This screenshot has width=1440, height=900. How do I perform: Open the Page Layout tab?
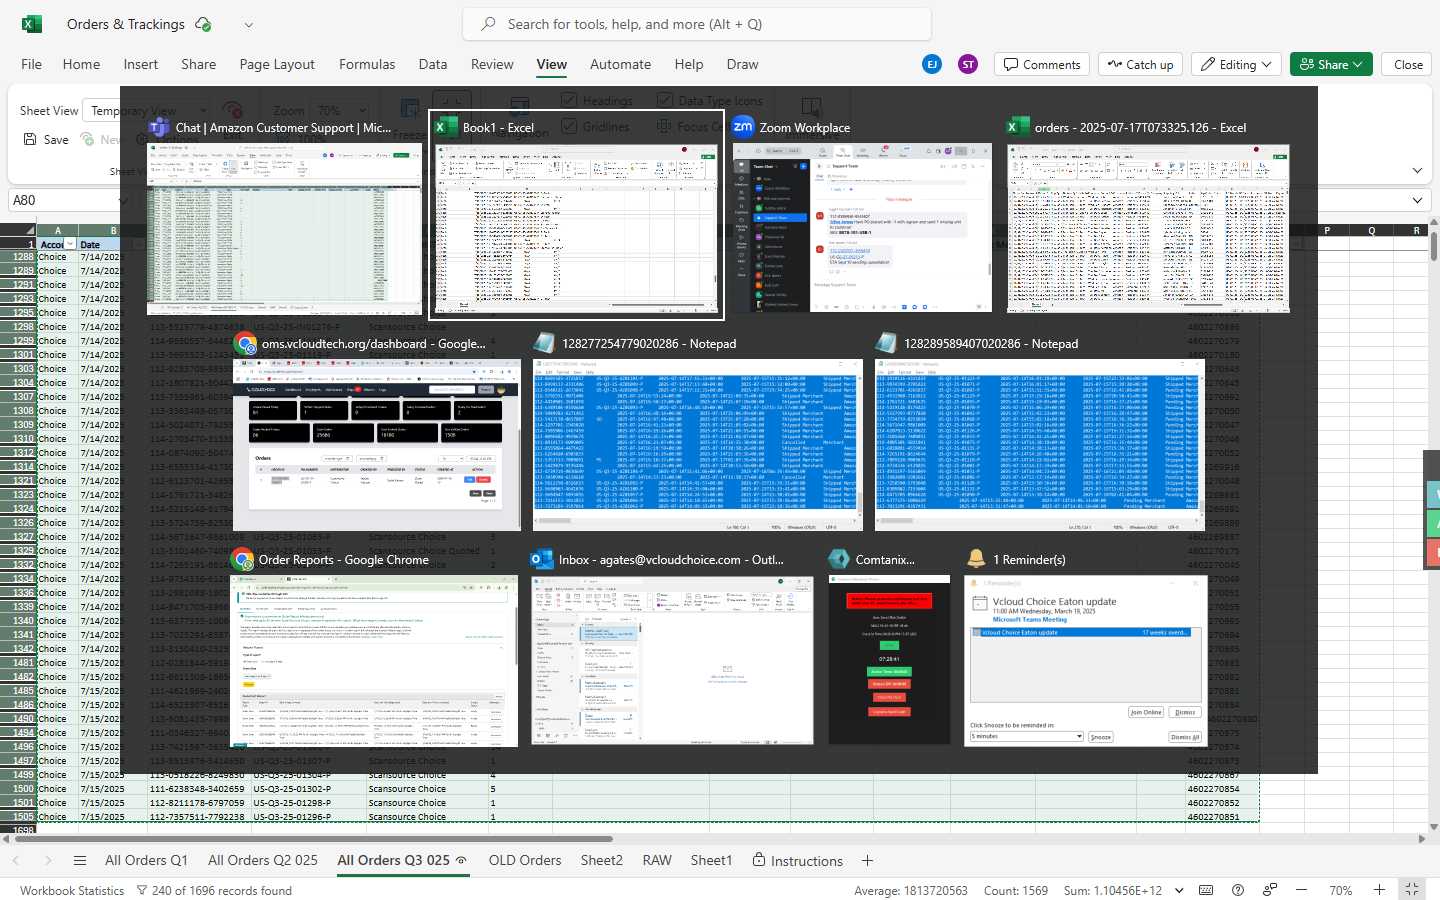[x=277, y=64]
